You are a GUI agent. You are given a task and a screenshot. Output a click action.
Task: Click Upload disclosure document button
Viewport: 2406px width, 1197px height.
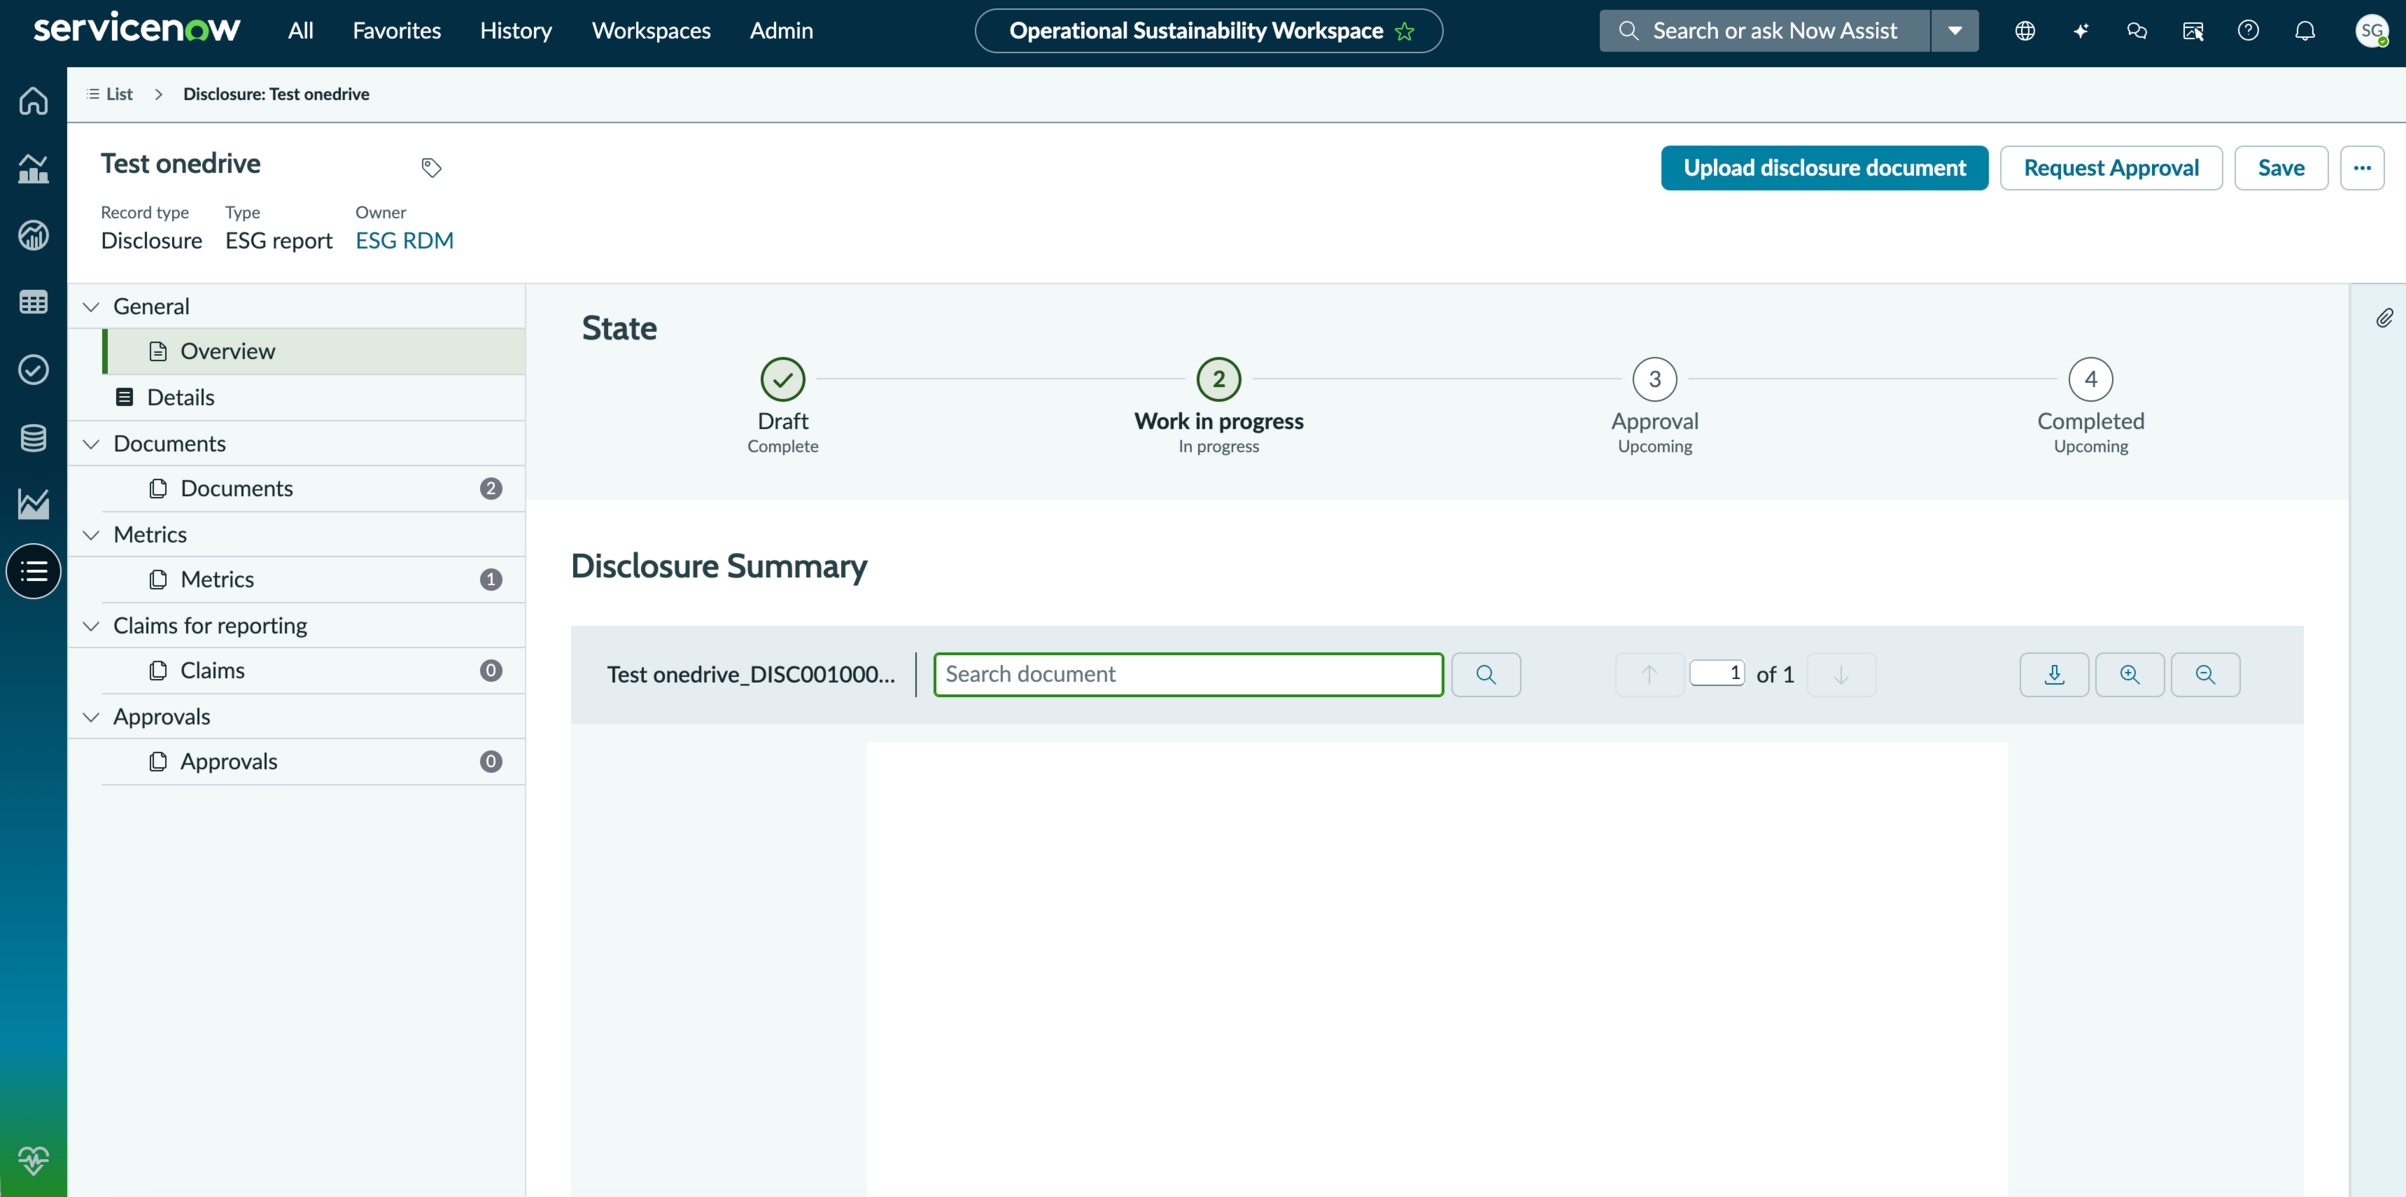point(1825,168)
